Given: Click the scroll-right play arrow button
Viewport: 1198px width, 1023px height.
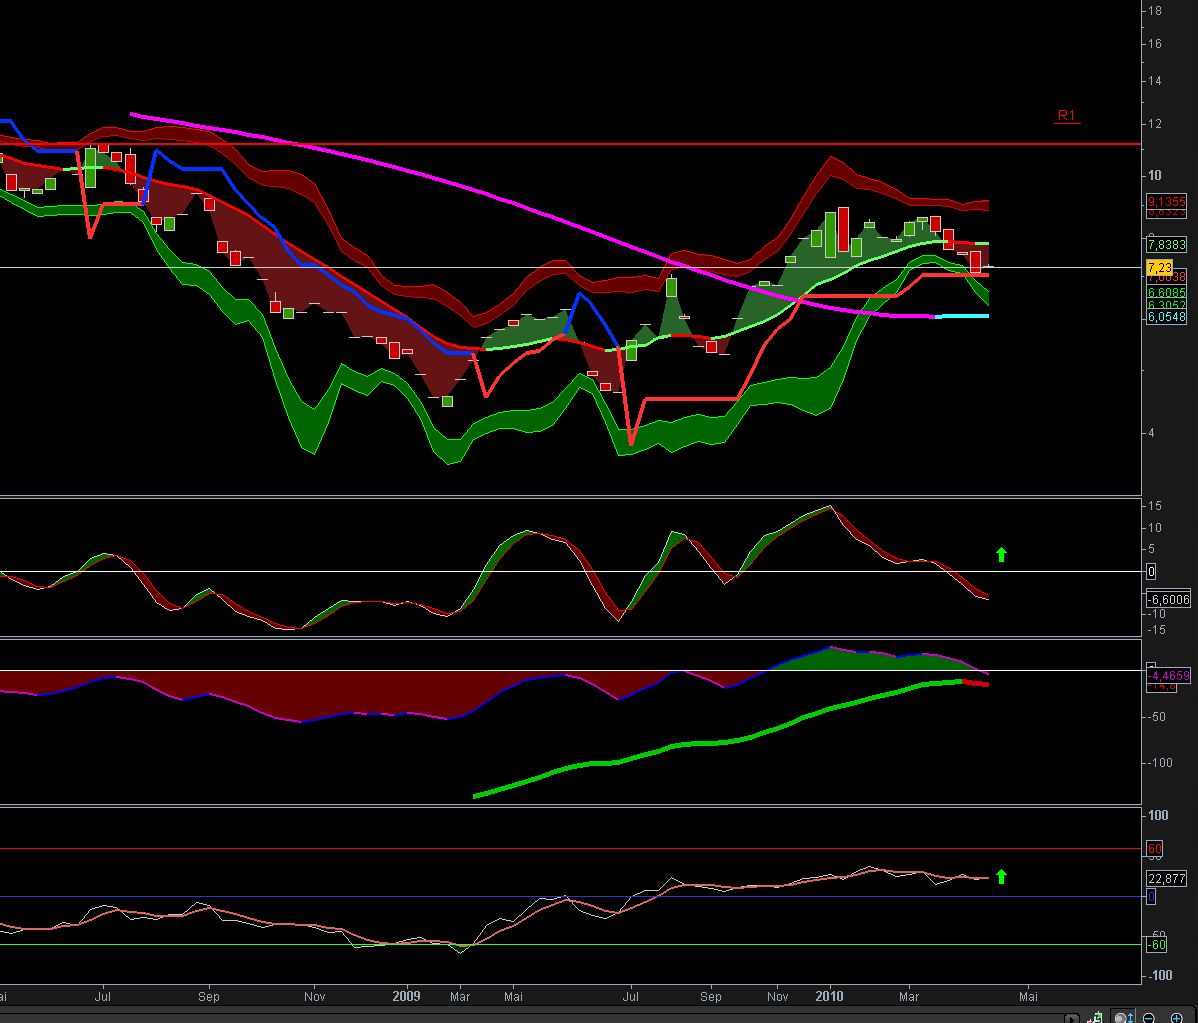Looking at the screenshot, I should pyautogui.click(x=1072, y=1018).
